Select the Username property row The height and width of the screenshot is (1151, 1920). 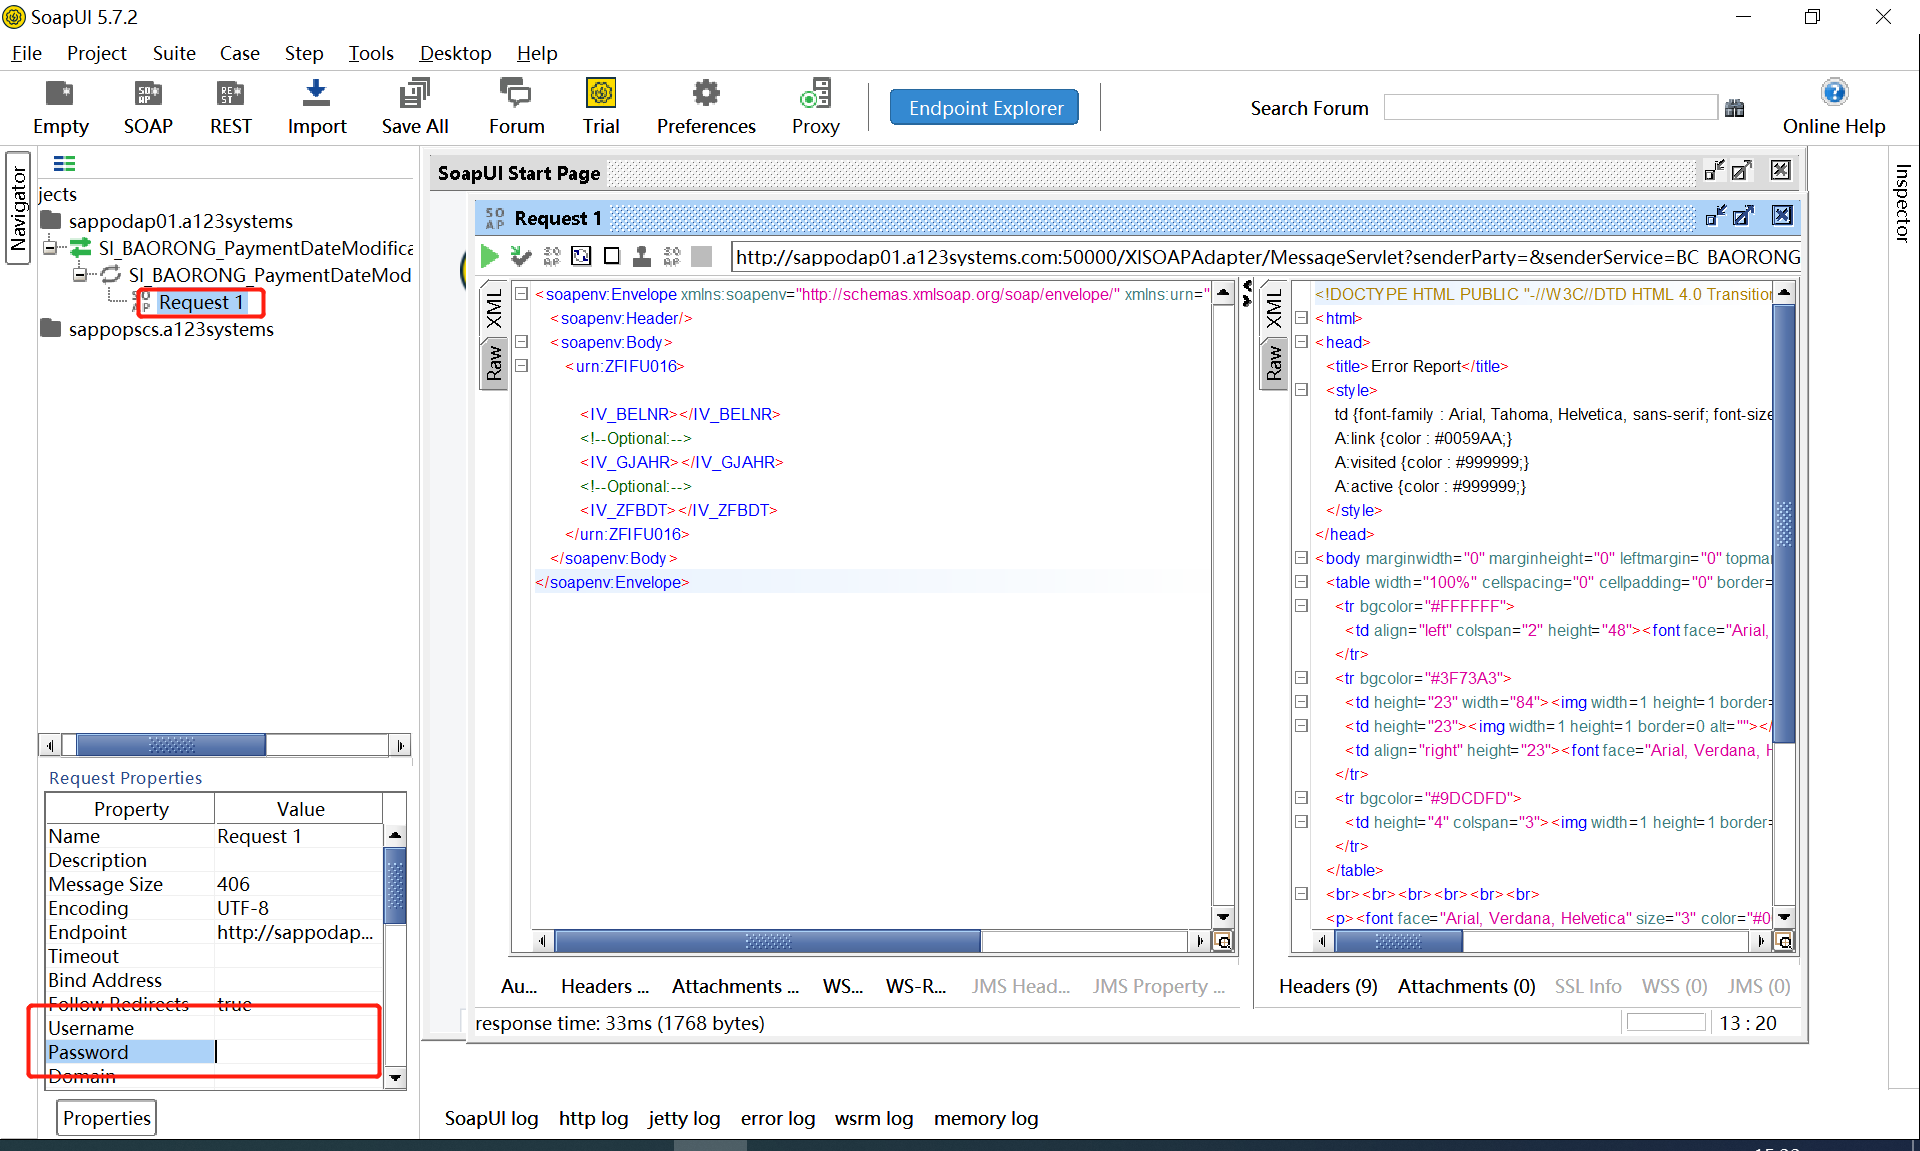214,1028
